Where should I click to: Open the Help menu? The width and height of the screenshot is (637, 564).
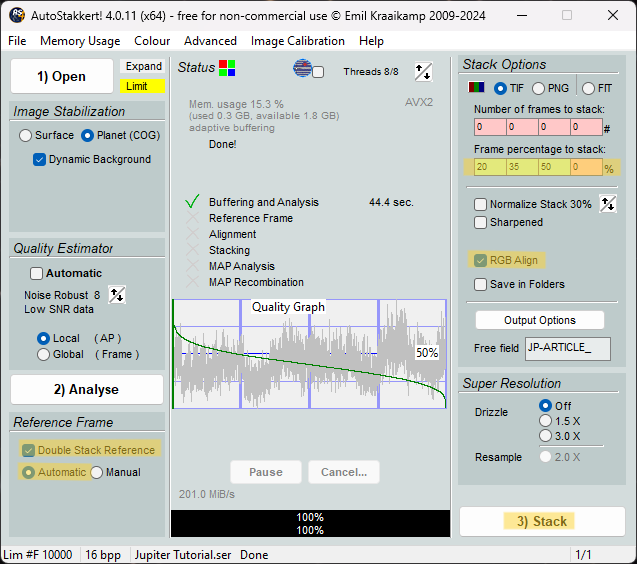tap(371, 41)
